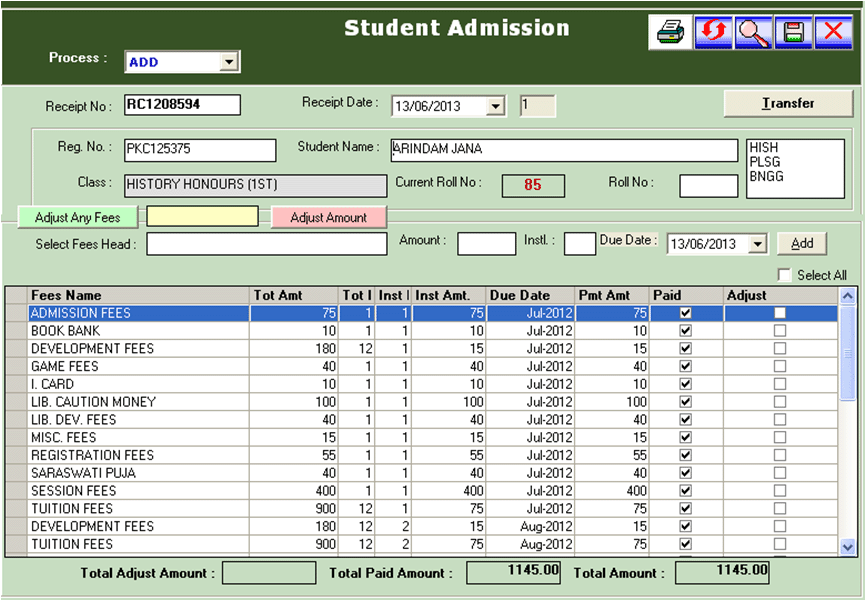Check Adjust box for MISC. FEES
This screenshot has width=866, height=601.
780,437
